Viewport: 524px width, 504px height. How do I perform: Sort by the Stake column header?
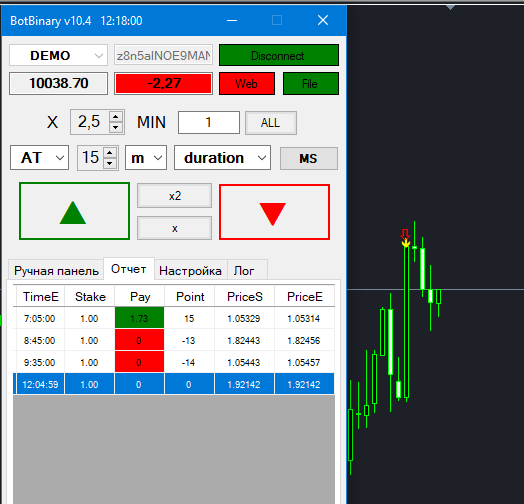coord(90,296)
